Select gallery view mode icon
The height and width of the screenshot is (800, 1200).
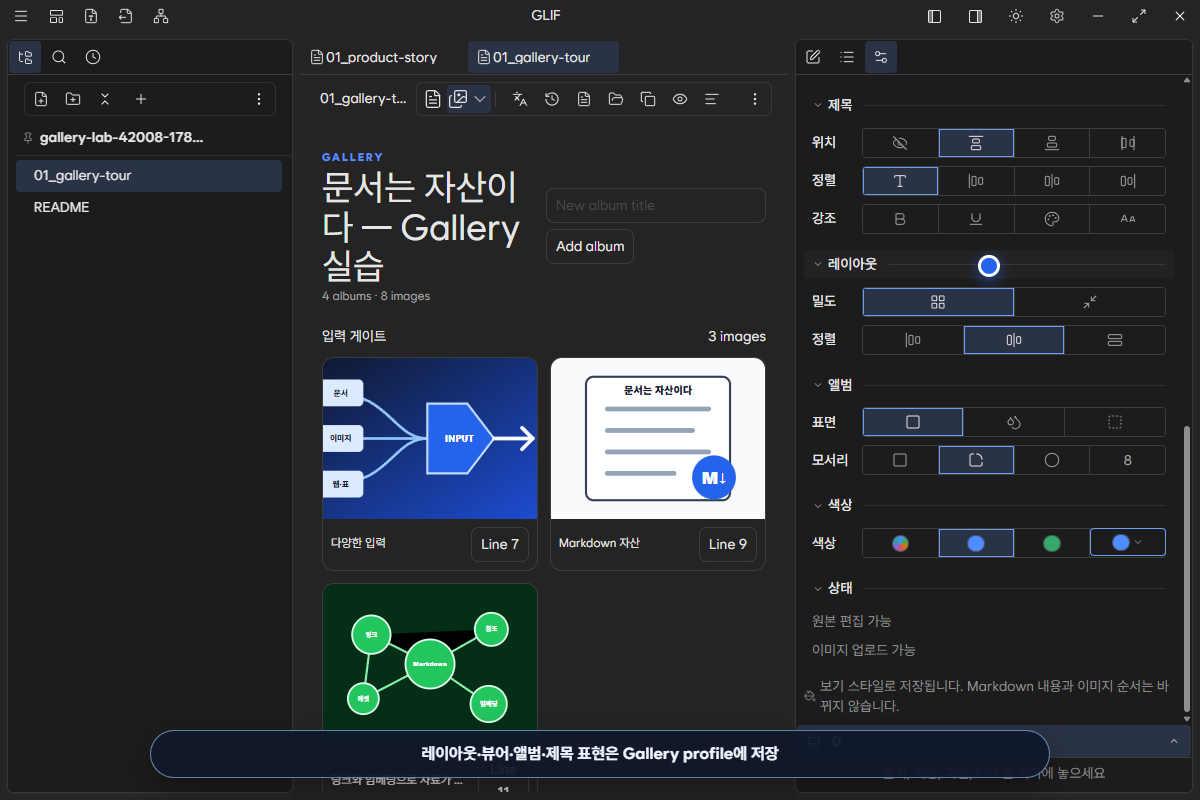click(x=459, y=99)
